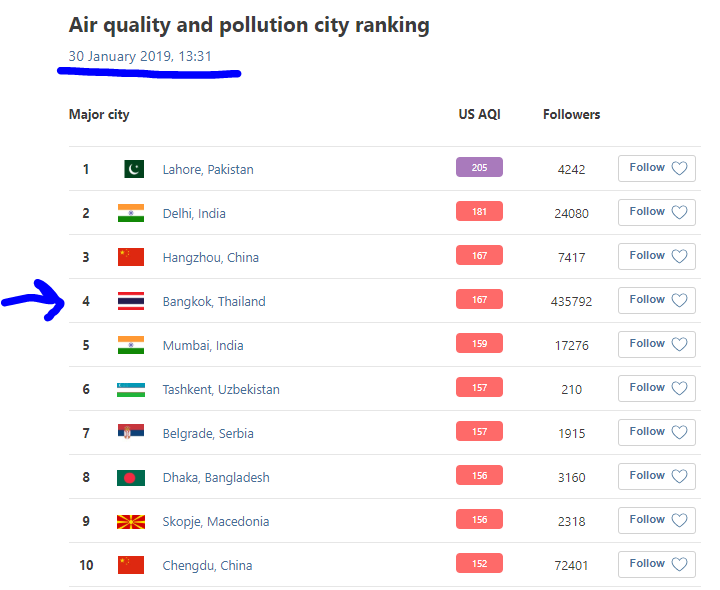Click the 30 January 2019 date text

pos(140,56)
